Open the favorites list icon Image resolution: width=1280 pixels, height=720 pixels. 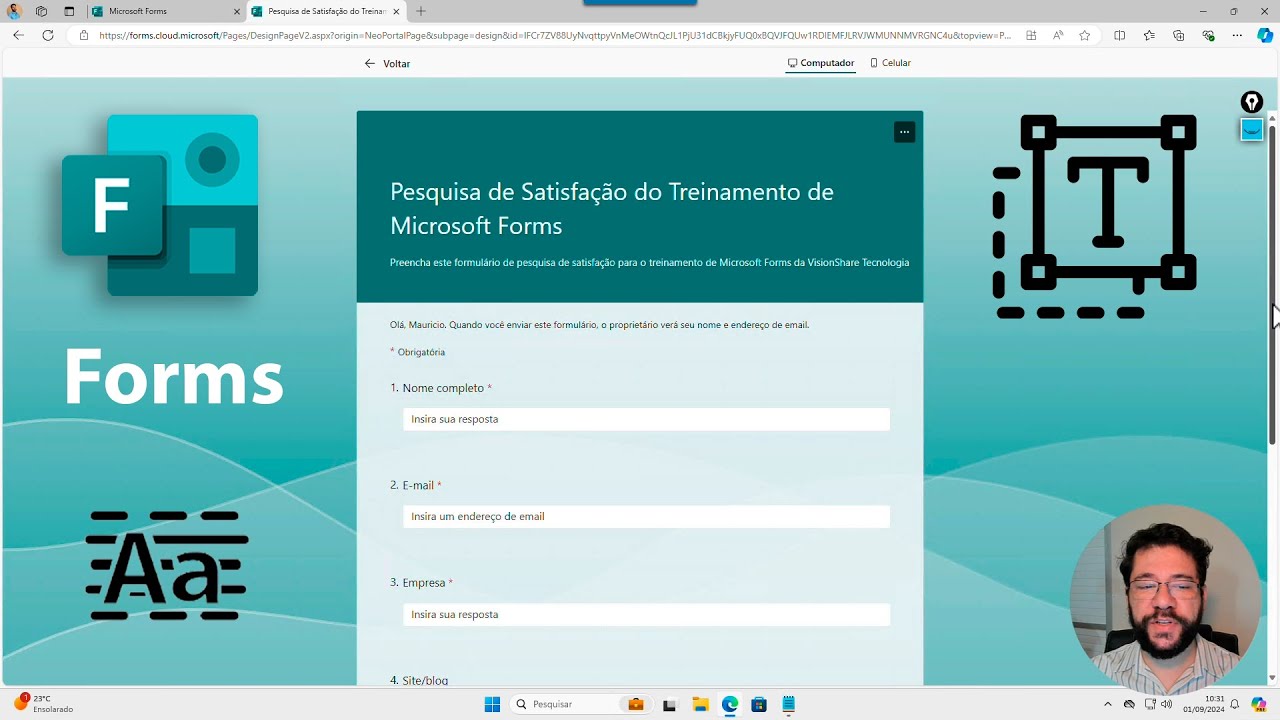1149,35
